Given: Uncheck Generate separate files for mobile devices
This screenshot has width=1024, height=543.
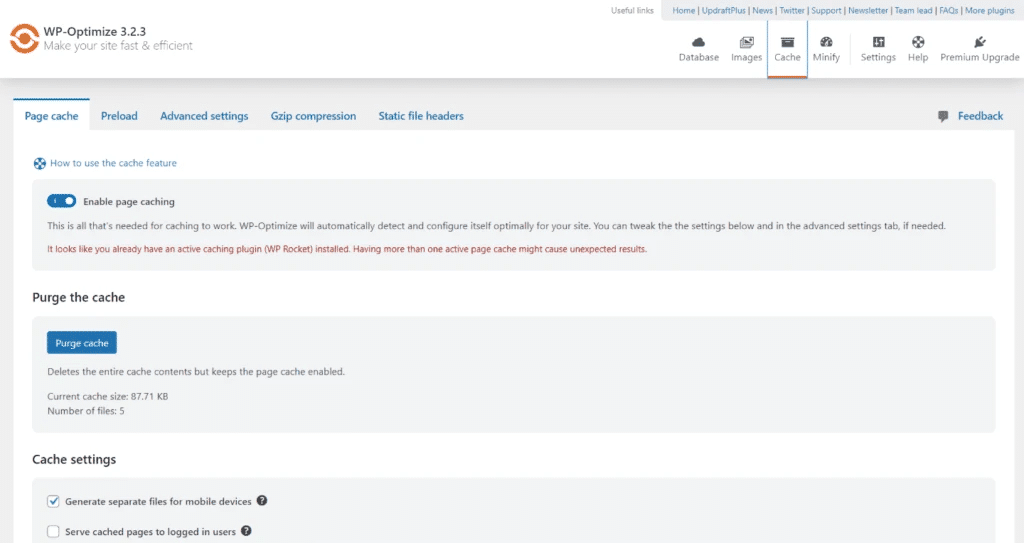Looking at the screenshot, I should coord(54,501).
